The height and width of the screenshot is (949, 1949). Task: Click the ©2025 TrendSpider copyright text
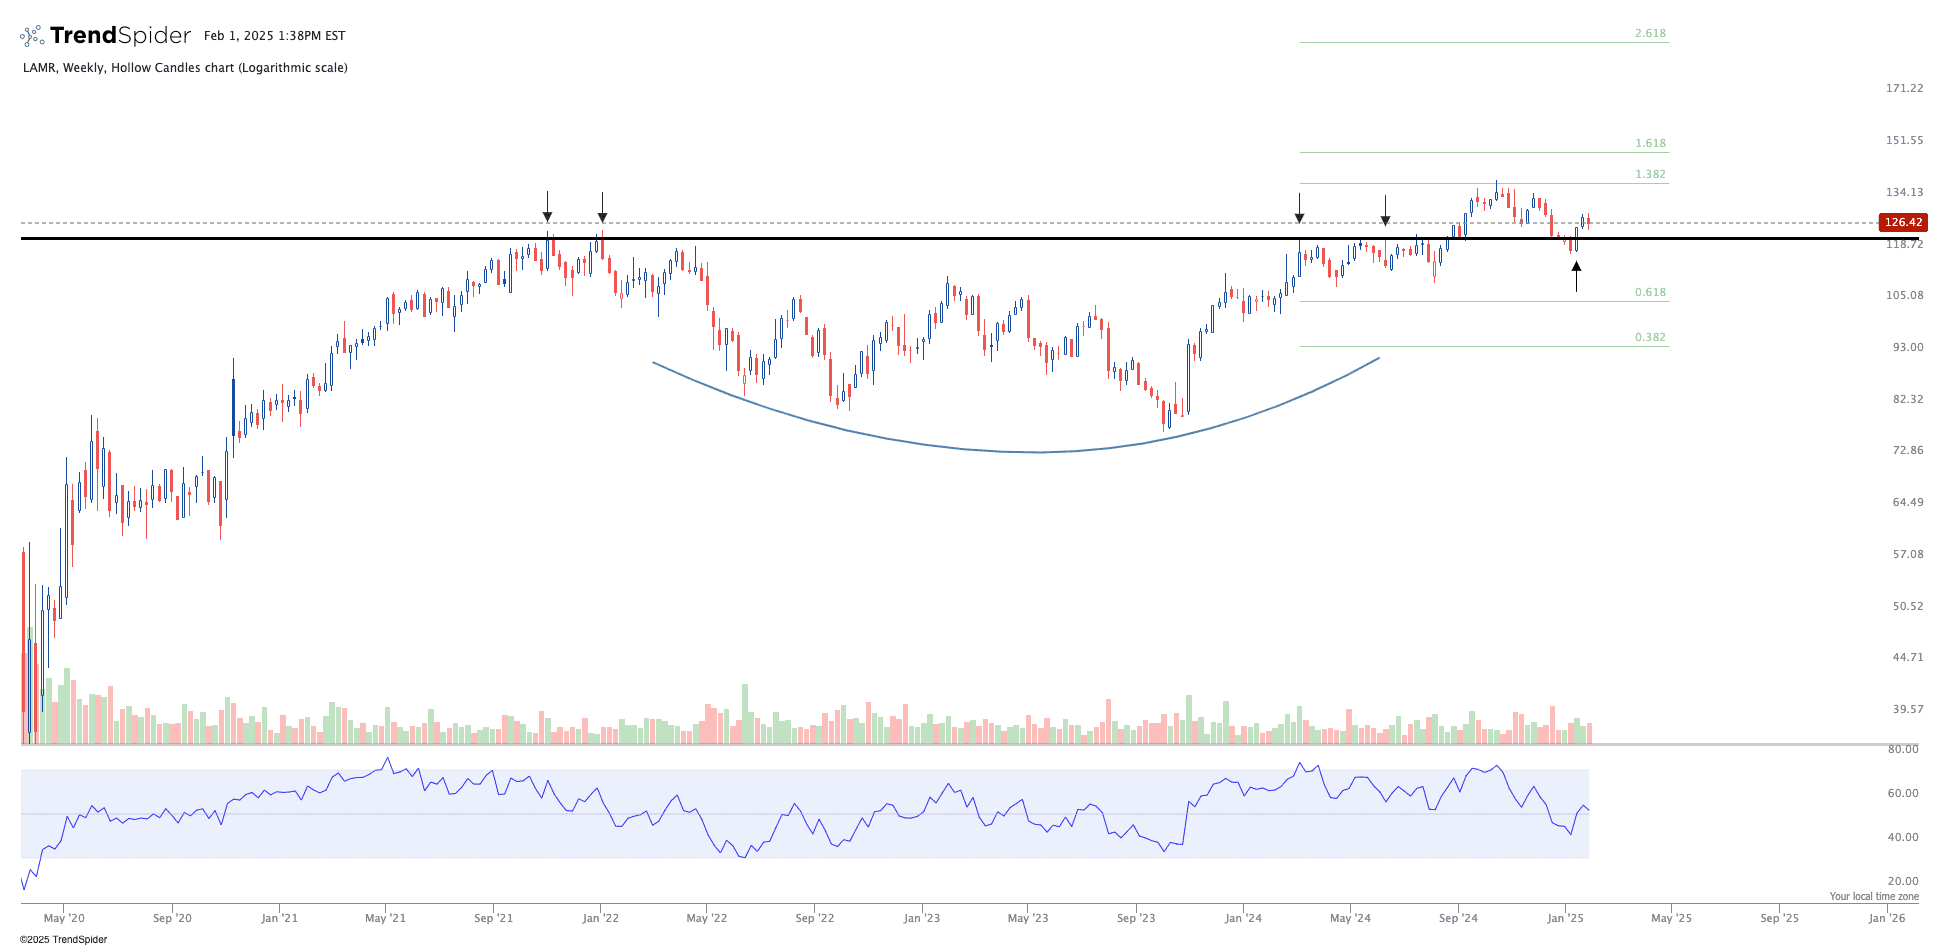(x=63, y=940)
